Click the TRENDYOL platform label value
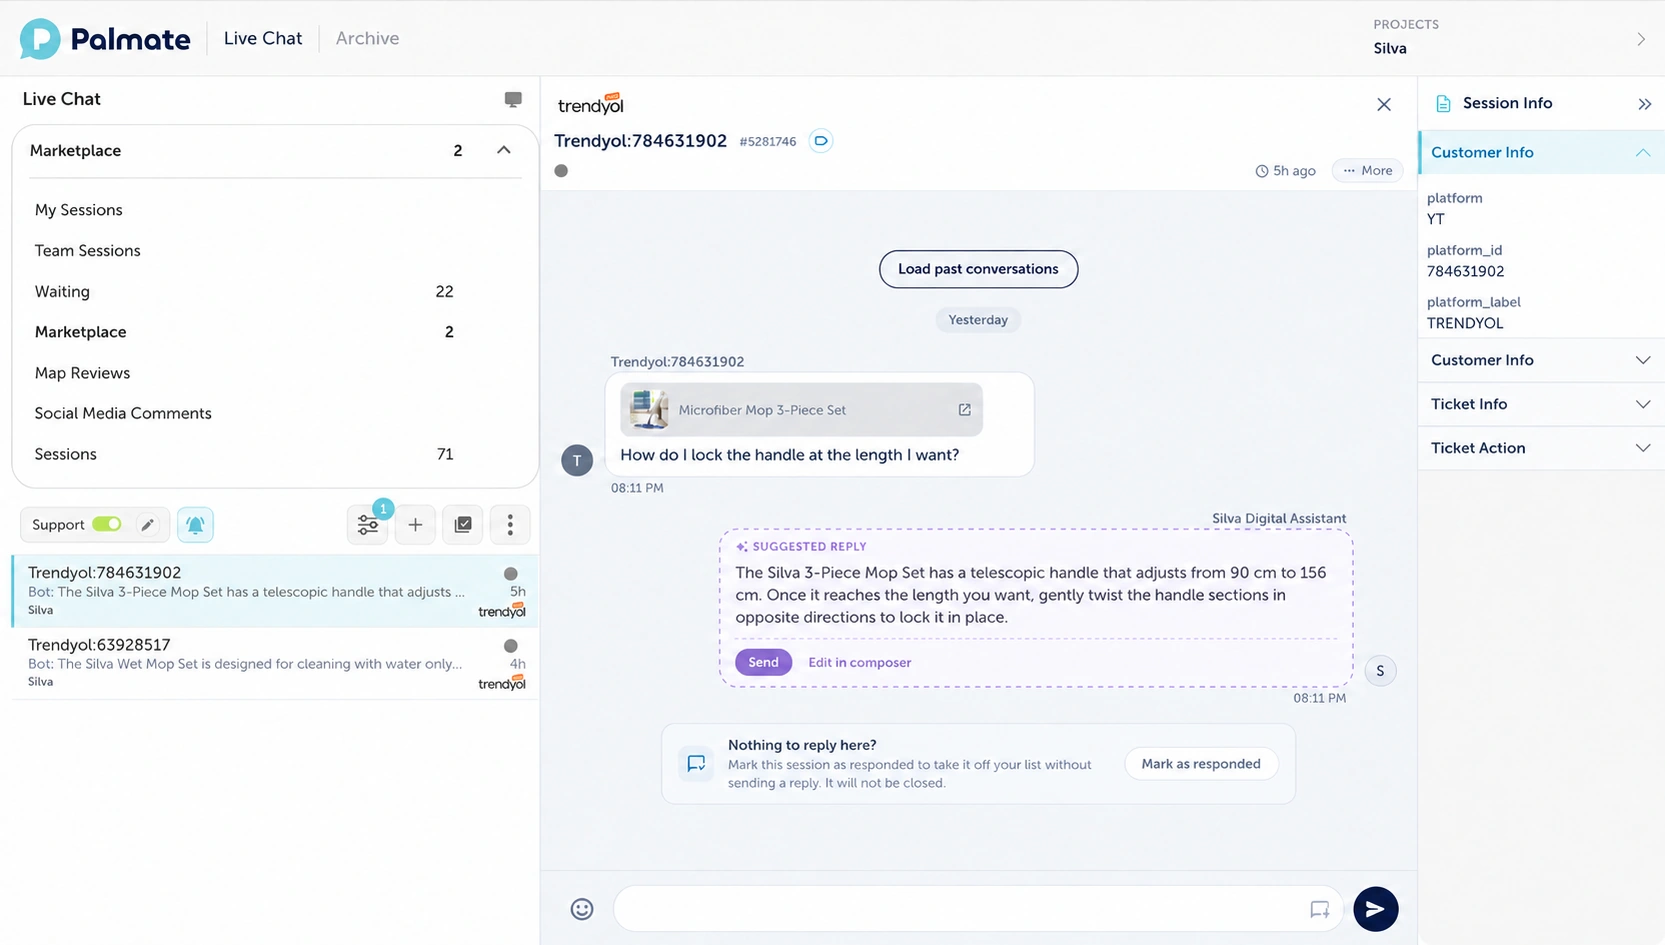The height and width of the screenshot is (945, 1665). click(x=1465, y=323)
